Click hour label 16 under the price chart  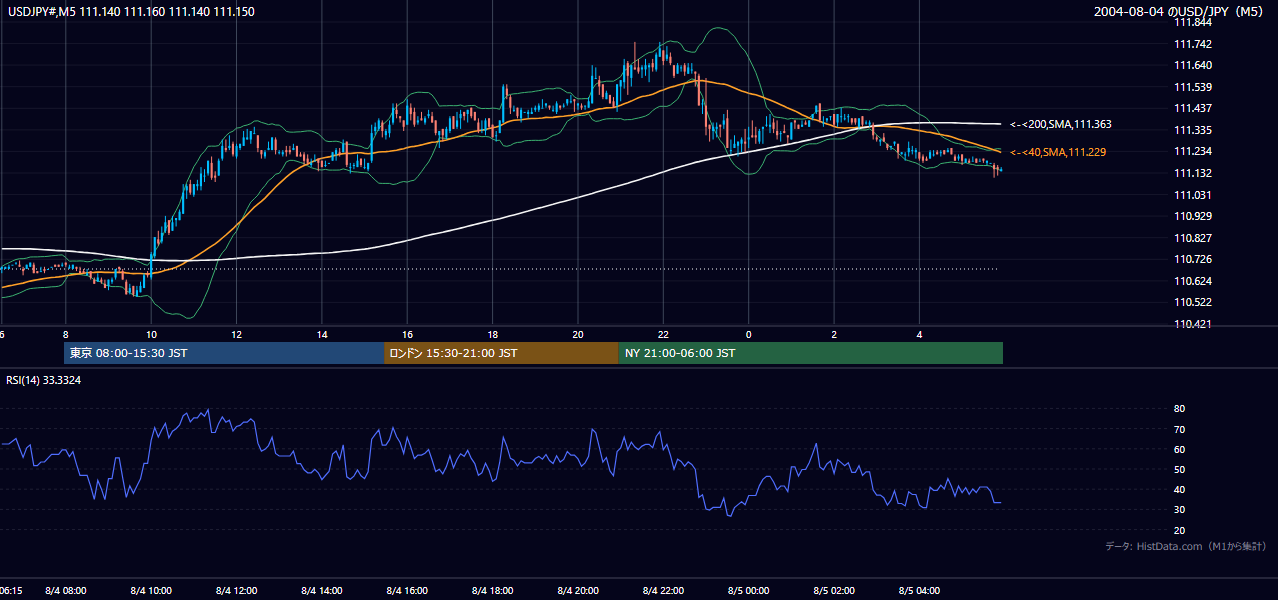(407, 334)
